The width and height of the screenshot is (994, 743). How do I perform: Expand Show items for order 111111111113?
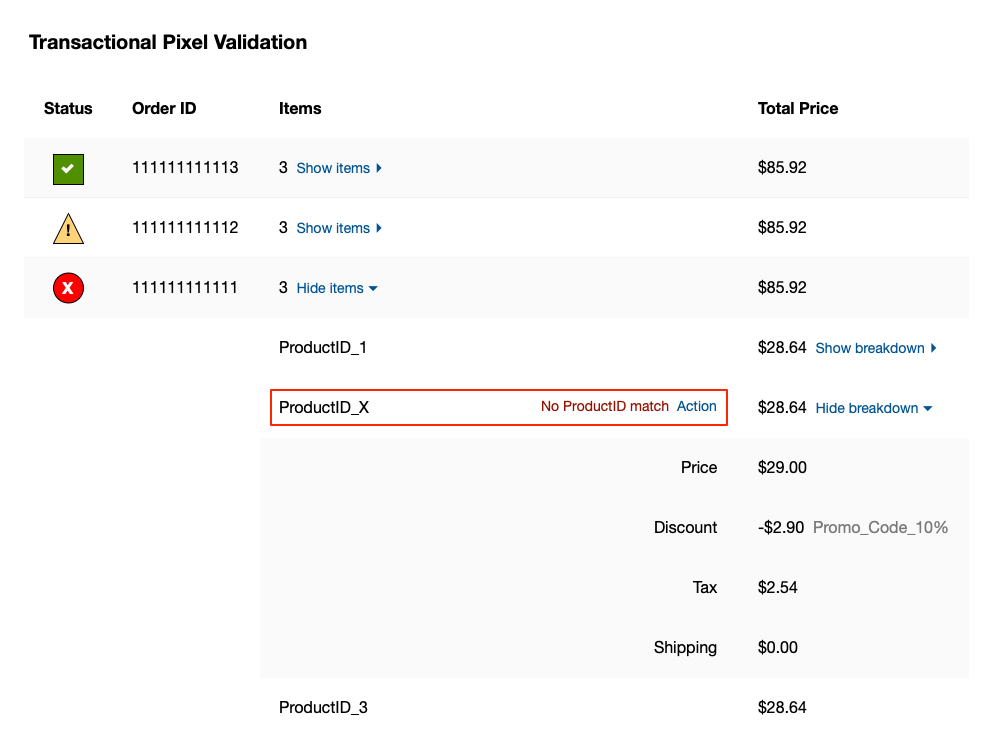tap(331, 168)
